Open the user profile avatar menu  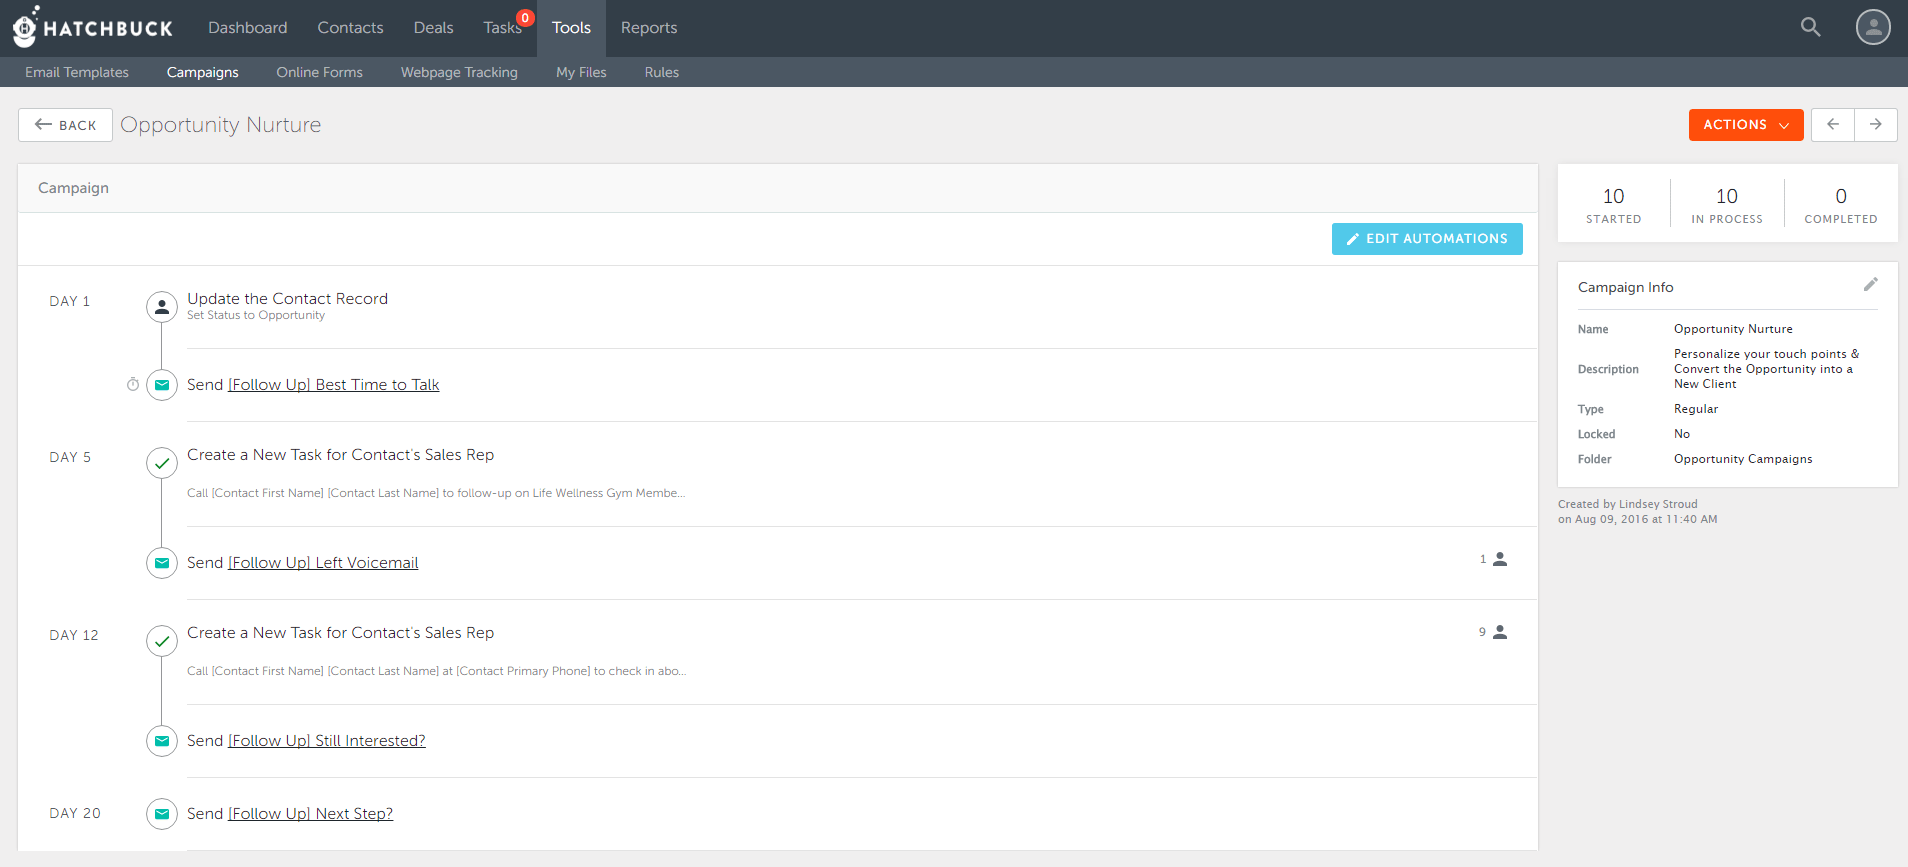click(x=1872, y=27)
